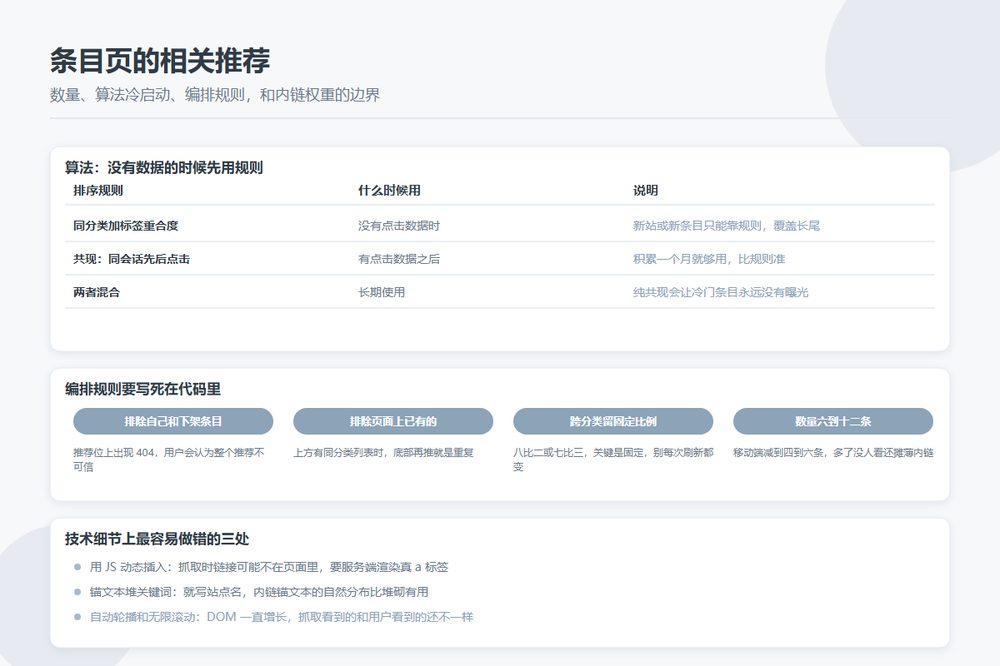Select the subtitle starting with 数量、算法冷启动
Viewport: 1000px width, 666px height.
(215, 95)
